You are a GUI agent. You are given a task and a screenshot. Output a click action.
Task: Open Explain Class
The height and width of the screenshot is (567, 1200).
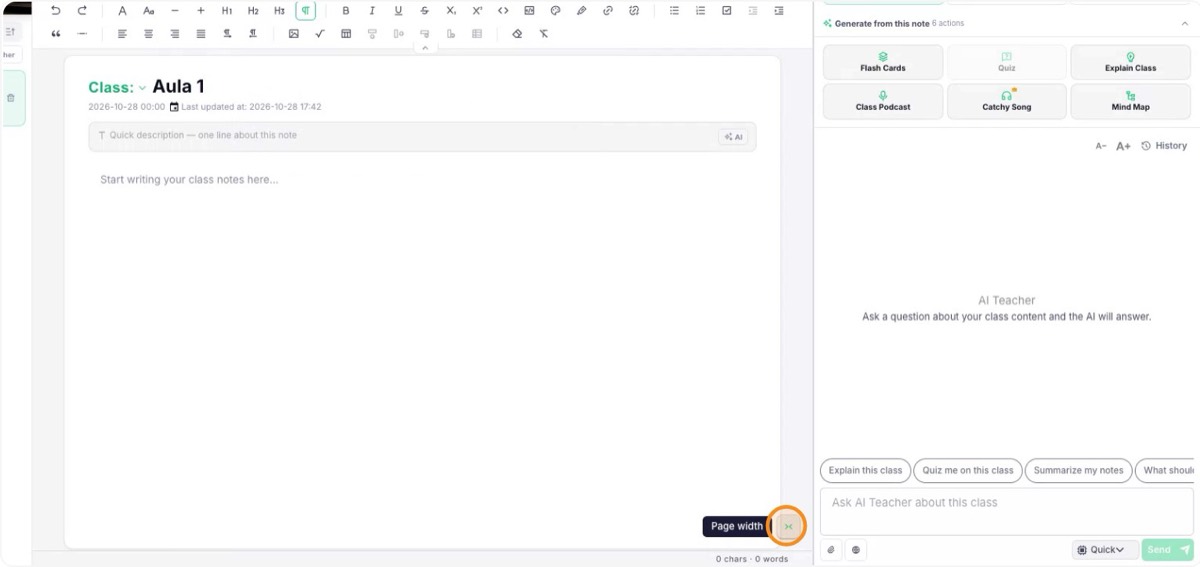tap(1131, 62)
